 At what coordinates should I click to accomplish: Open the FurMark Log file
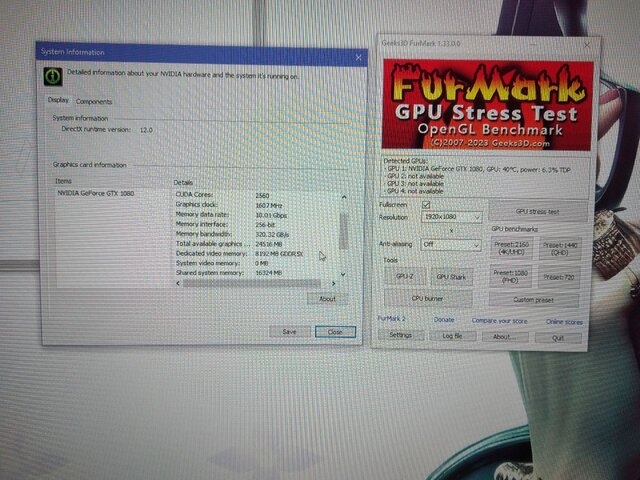(452, 336)
